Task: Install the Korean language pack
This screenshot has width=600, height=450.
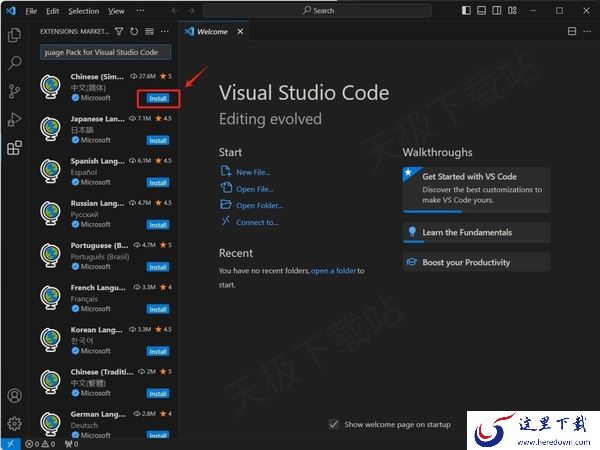Action: [158, 351]
